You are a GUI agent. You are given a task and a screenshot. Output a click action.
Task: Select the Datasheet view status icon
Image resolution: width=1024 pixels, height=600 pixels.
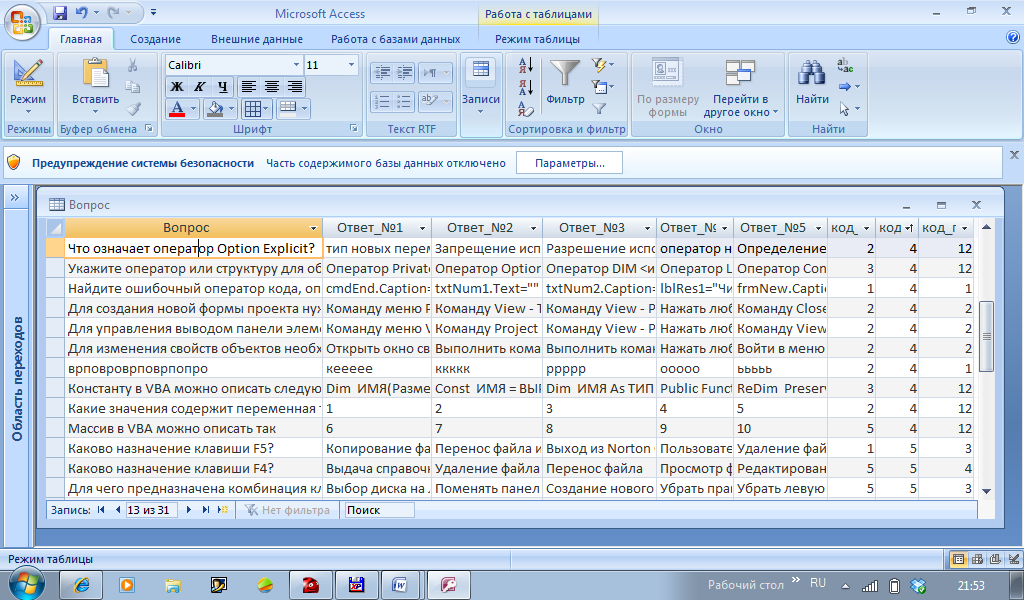[958, 559]
